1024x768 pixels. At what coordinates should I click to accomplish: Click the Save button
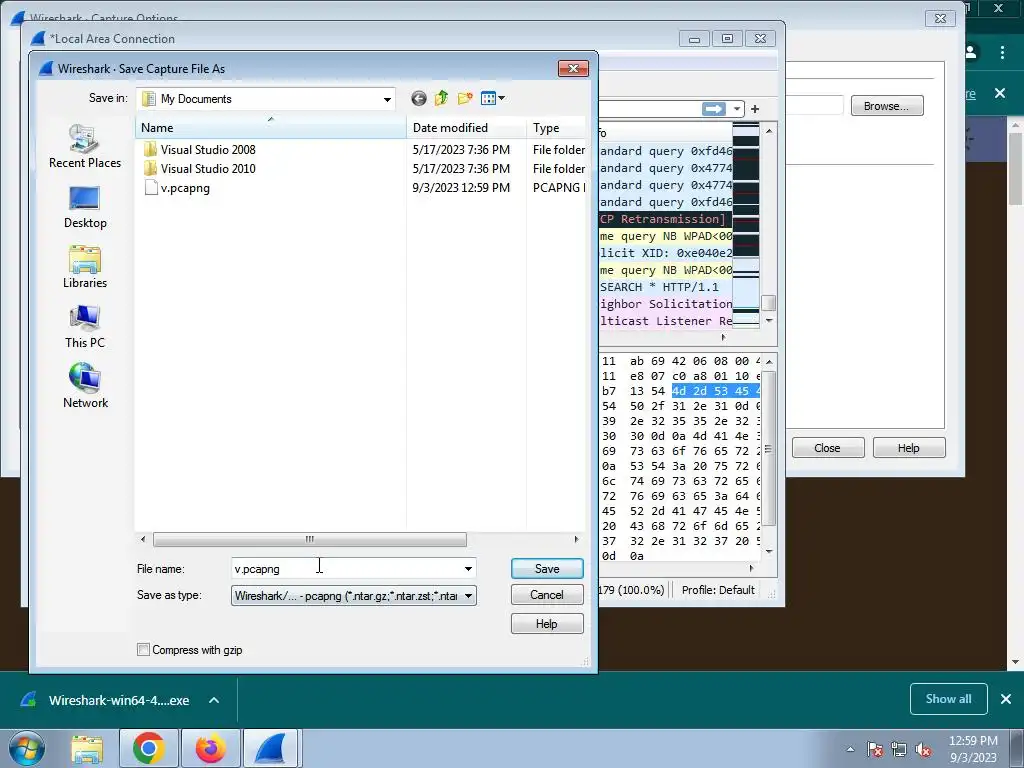coord(547,569)
